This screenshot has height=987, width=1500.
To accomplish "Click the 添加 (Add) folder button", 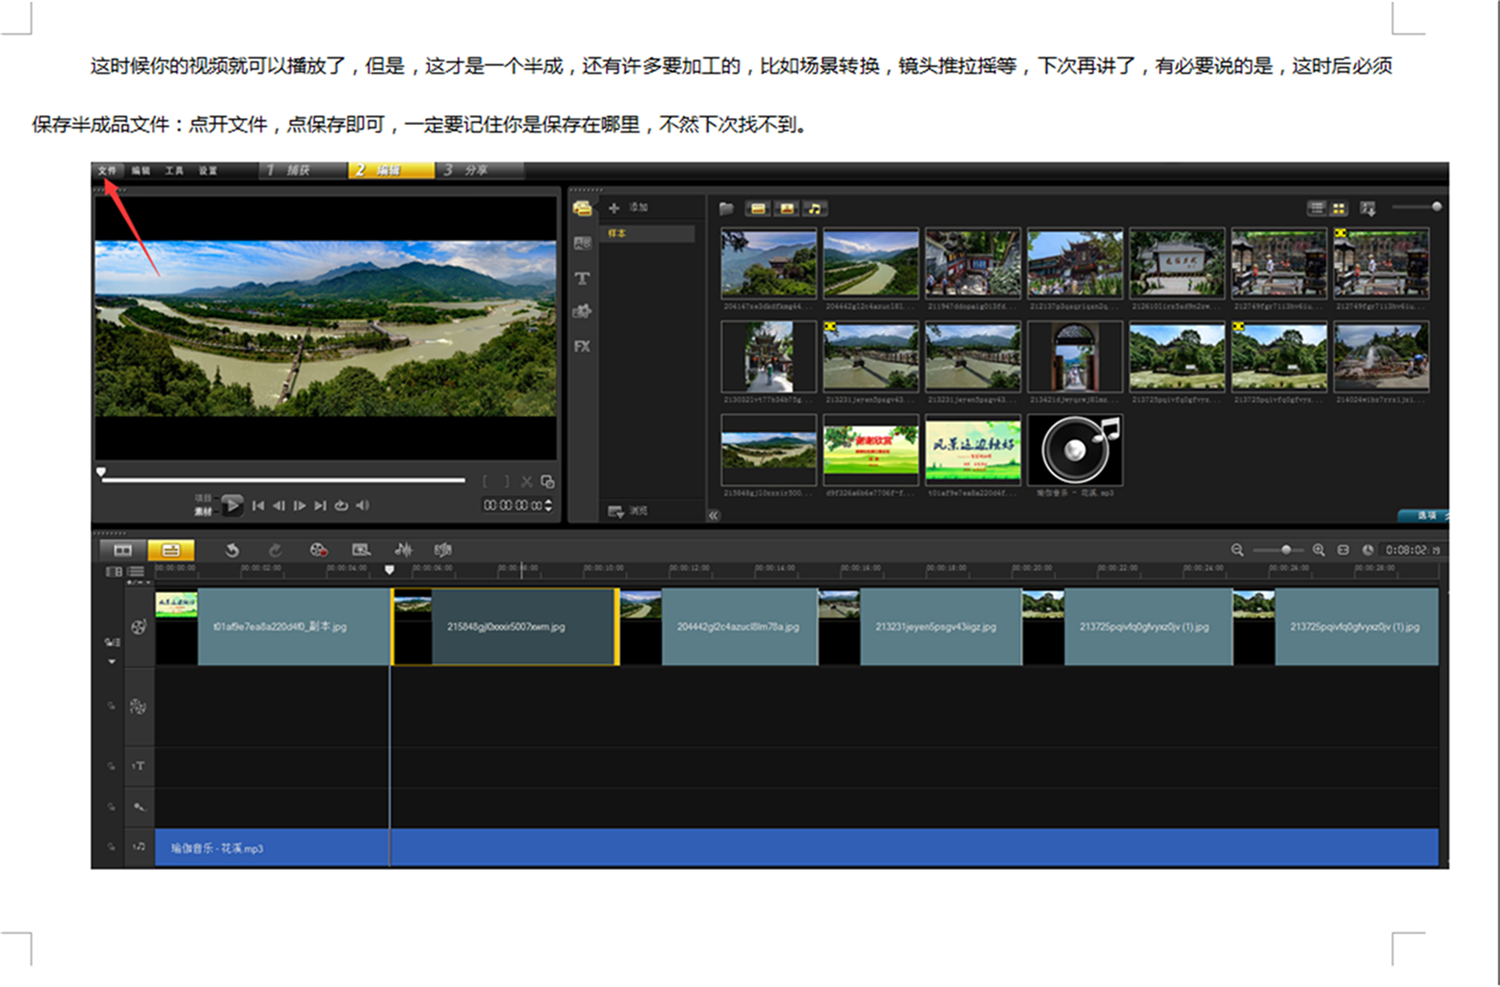I will [627, 208].
